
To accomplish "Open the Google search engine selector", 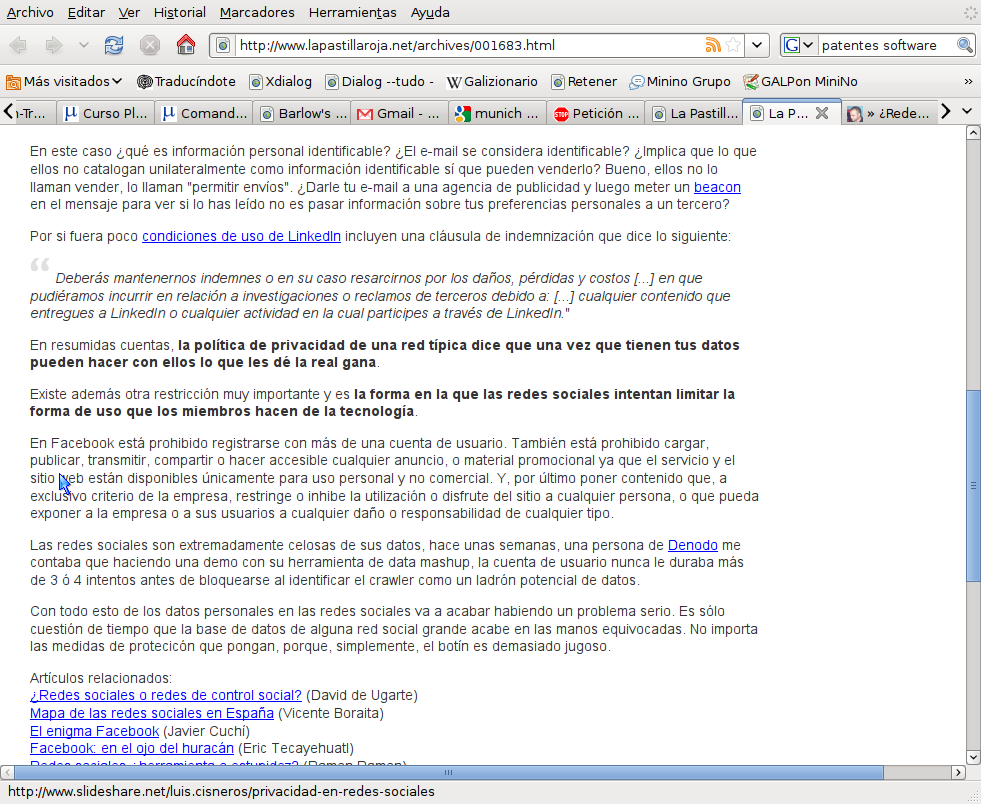I will click(x=798, y=45).
